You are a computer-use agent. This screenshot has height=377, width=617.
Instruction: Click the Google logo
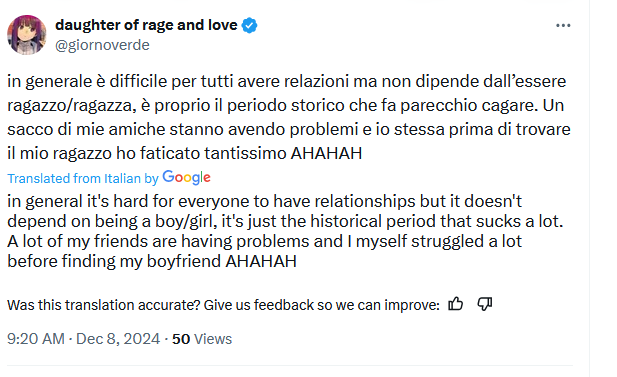(x=187, y=177)
